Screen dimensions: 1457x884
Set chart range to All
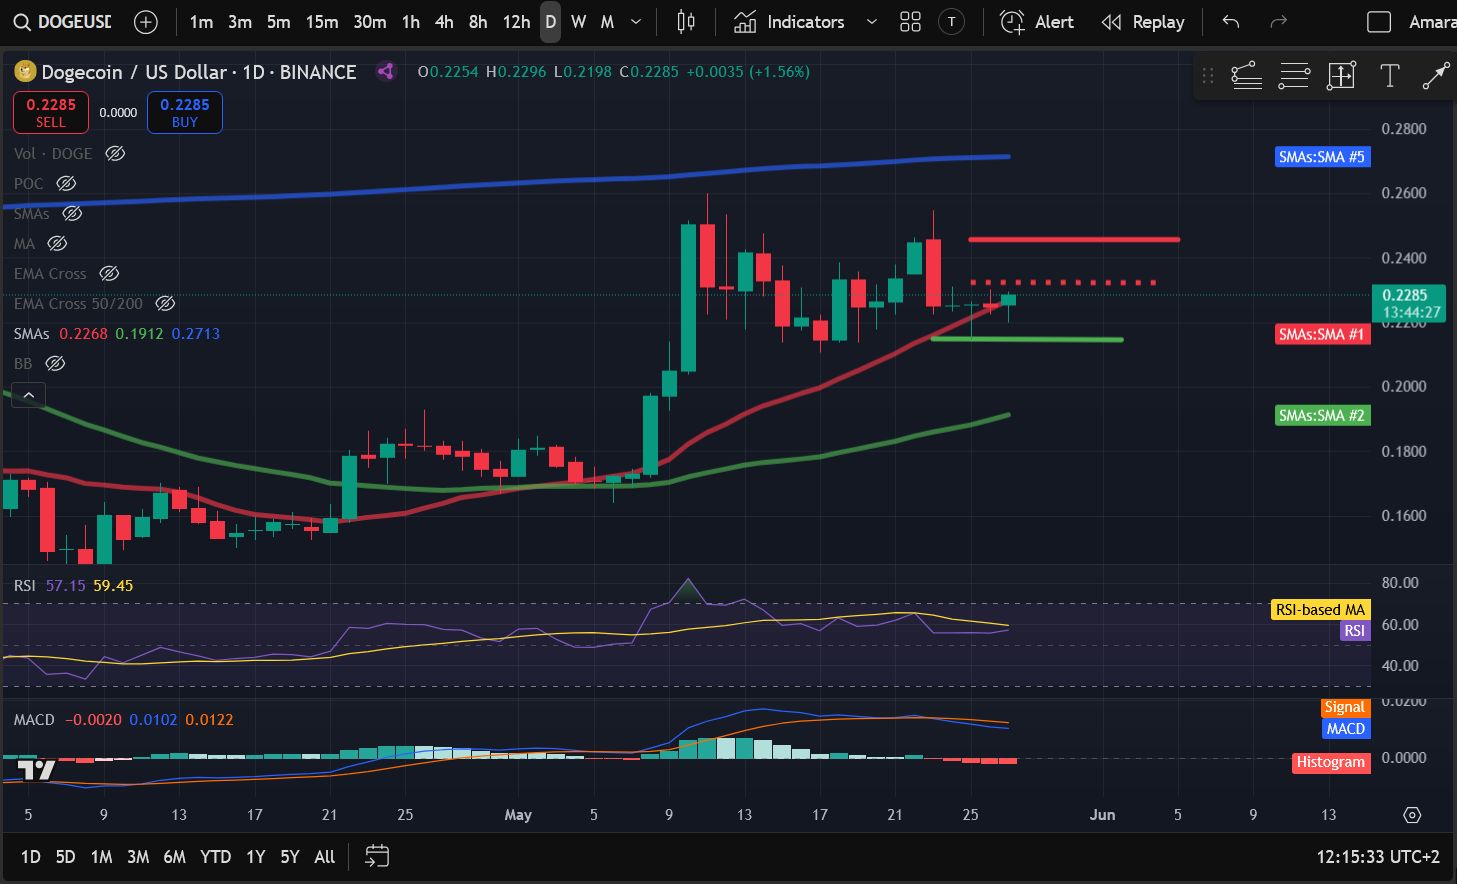pyautogui.click(x=324, y=856)
